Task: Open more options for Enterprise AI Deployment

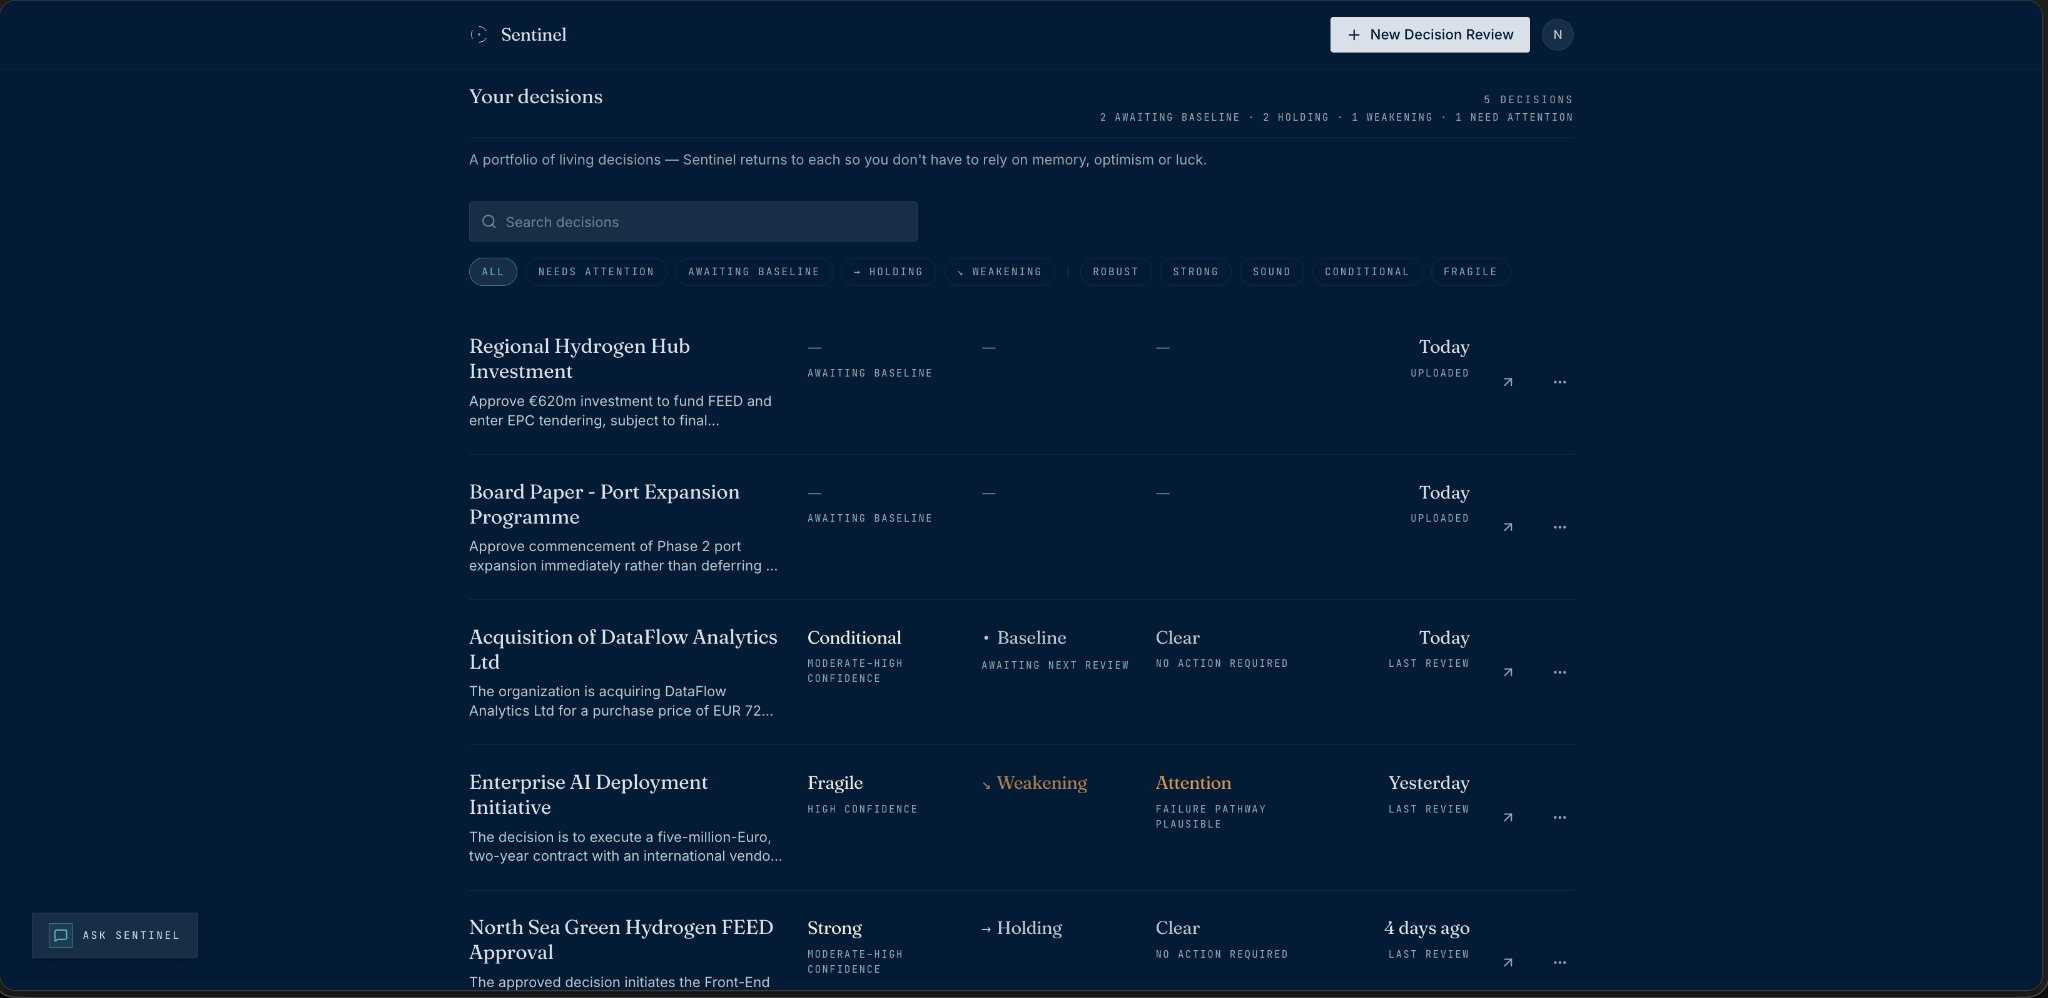Action: 1560,817
